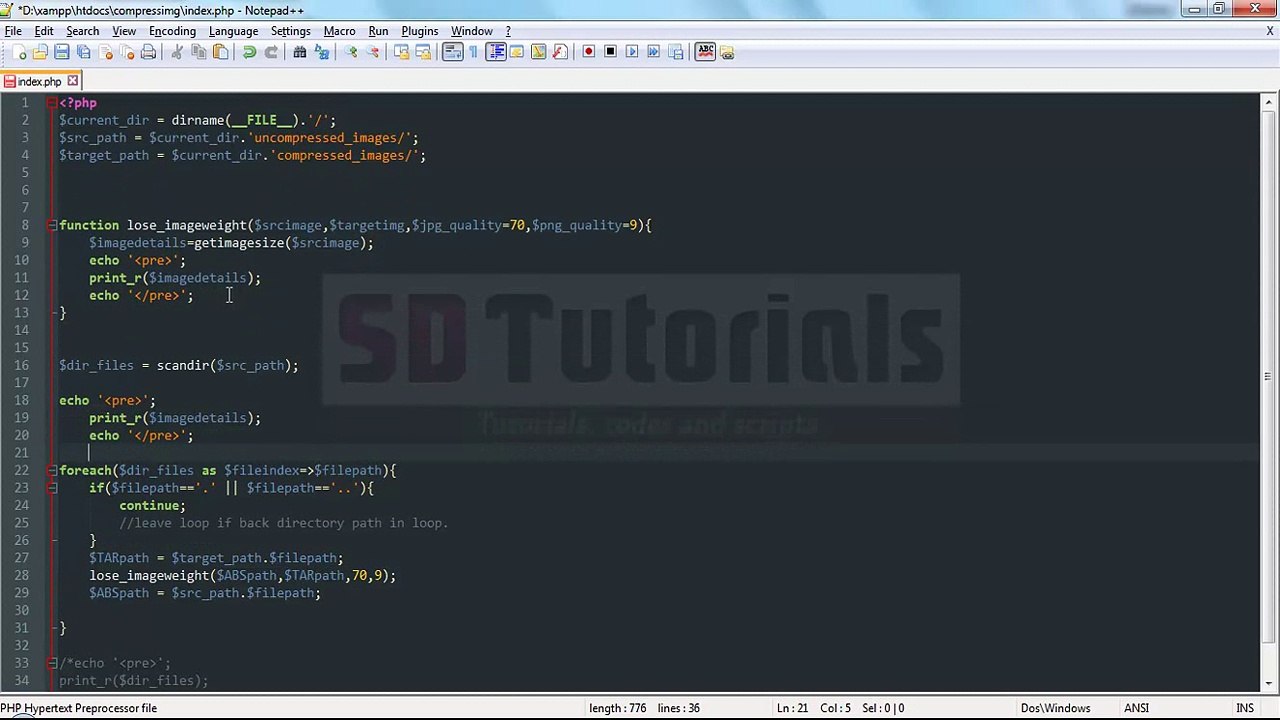Toggle synchronized vertical scrolling icon
Image resolution: width=1280 pixels, height=720 pixels.
pyautogui.click(x=401, y=52)
